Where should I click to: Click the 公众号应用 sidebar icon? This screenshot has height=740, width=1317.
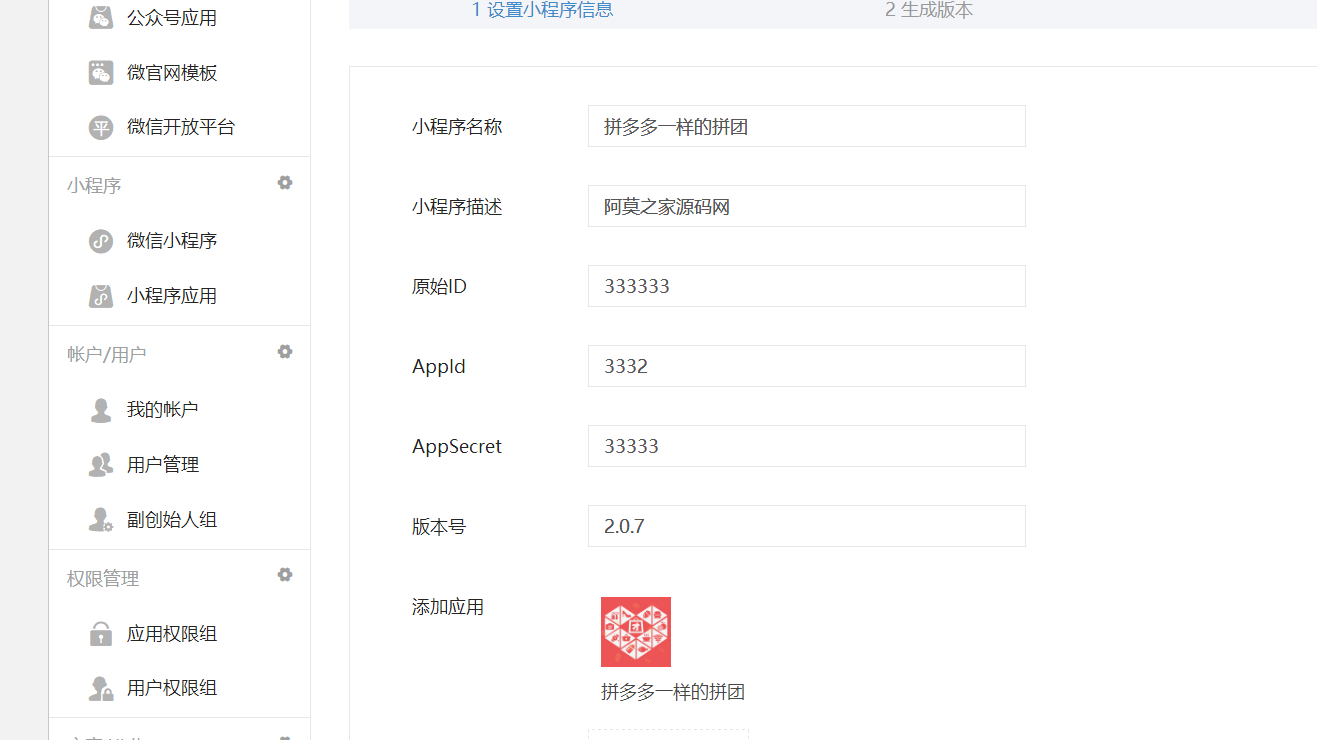point(101,18)
